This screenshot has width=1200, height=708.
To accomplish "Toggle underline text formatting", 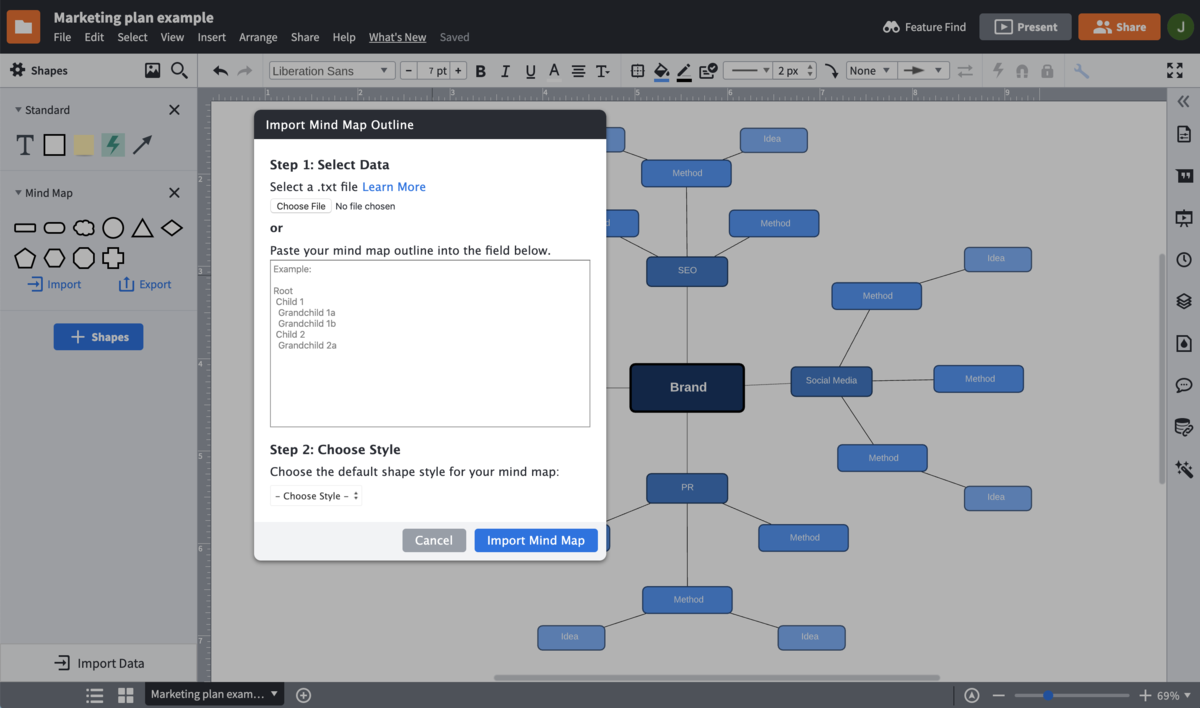I will 530,71.
